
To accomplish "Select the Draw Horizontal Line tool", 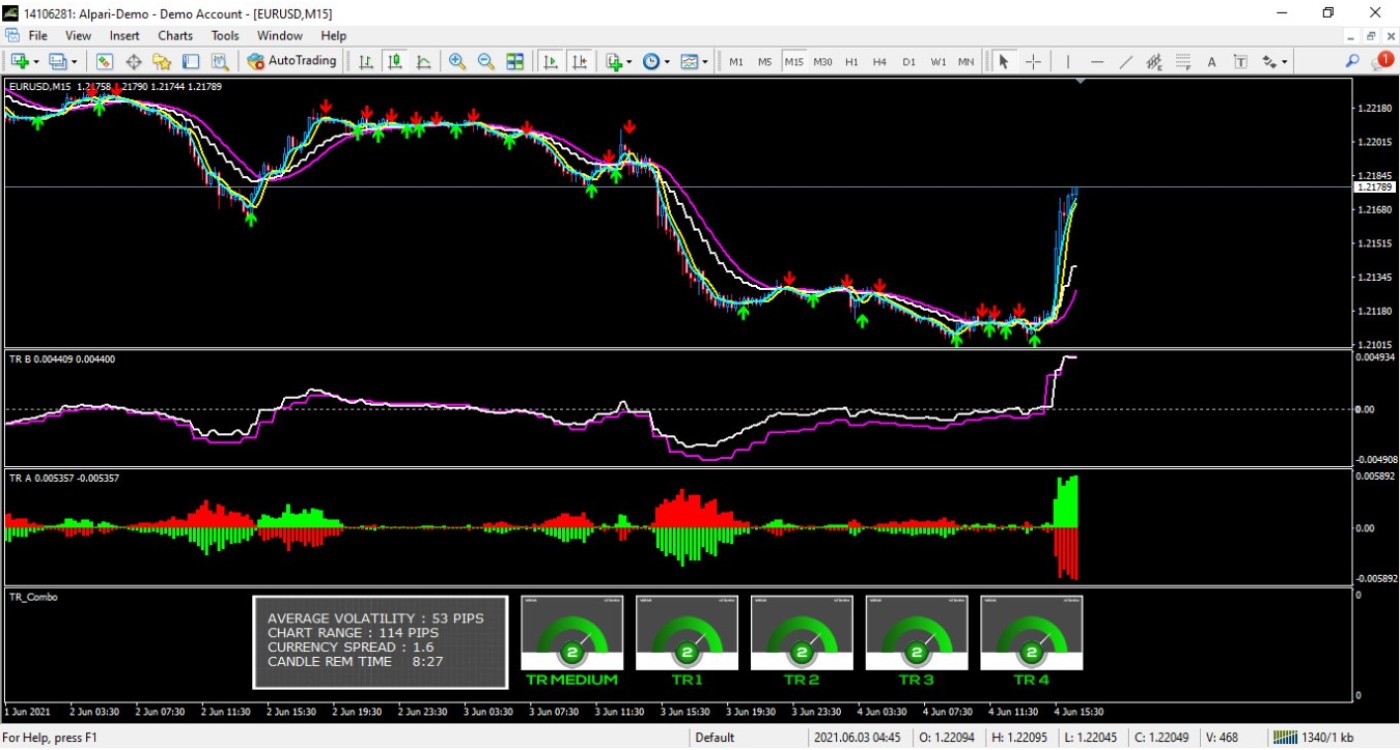I will (x=1097, y=62).
